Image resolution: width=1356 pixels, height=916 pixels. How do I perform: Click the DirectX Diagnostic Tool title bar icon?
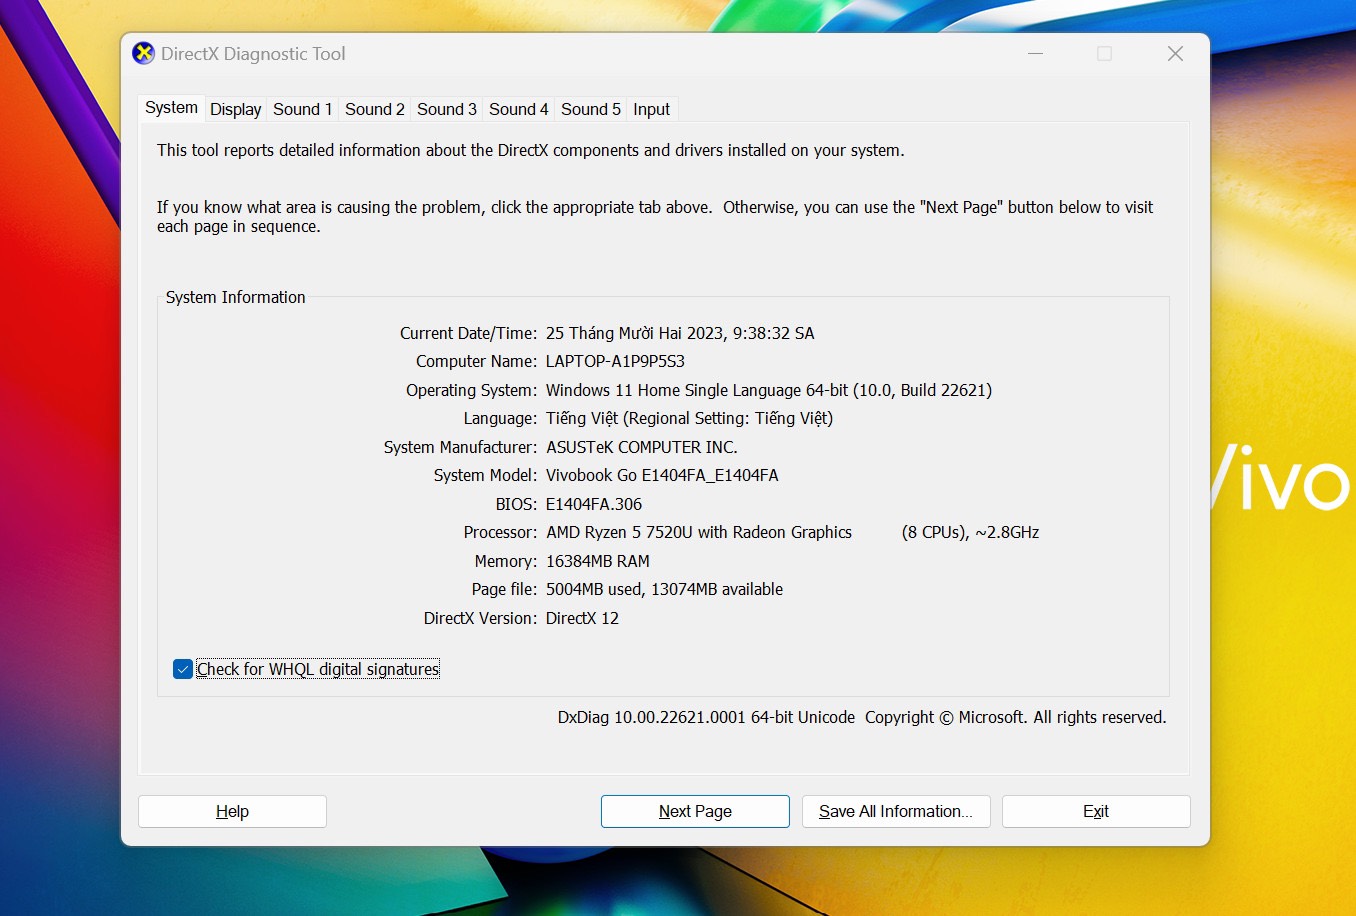tap(143, 54)
